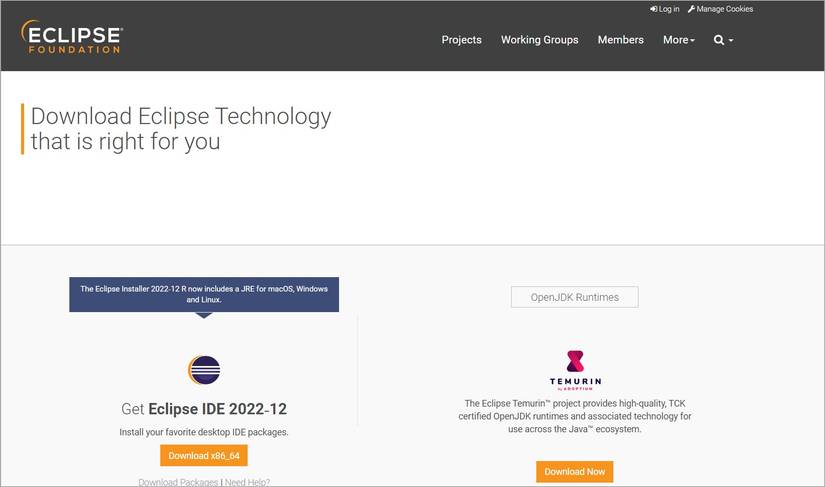Image resolution: width=825 pixels, height=487 pixels.
Task: Click the Eclipse IDE round logo
Action: click(204, 370)
